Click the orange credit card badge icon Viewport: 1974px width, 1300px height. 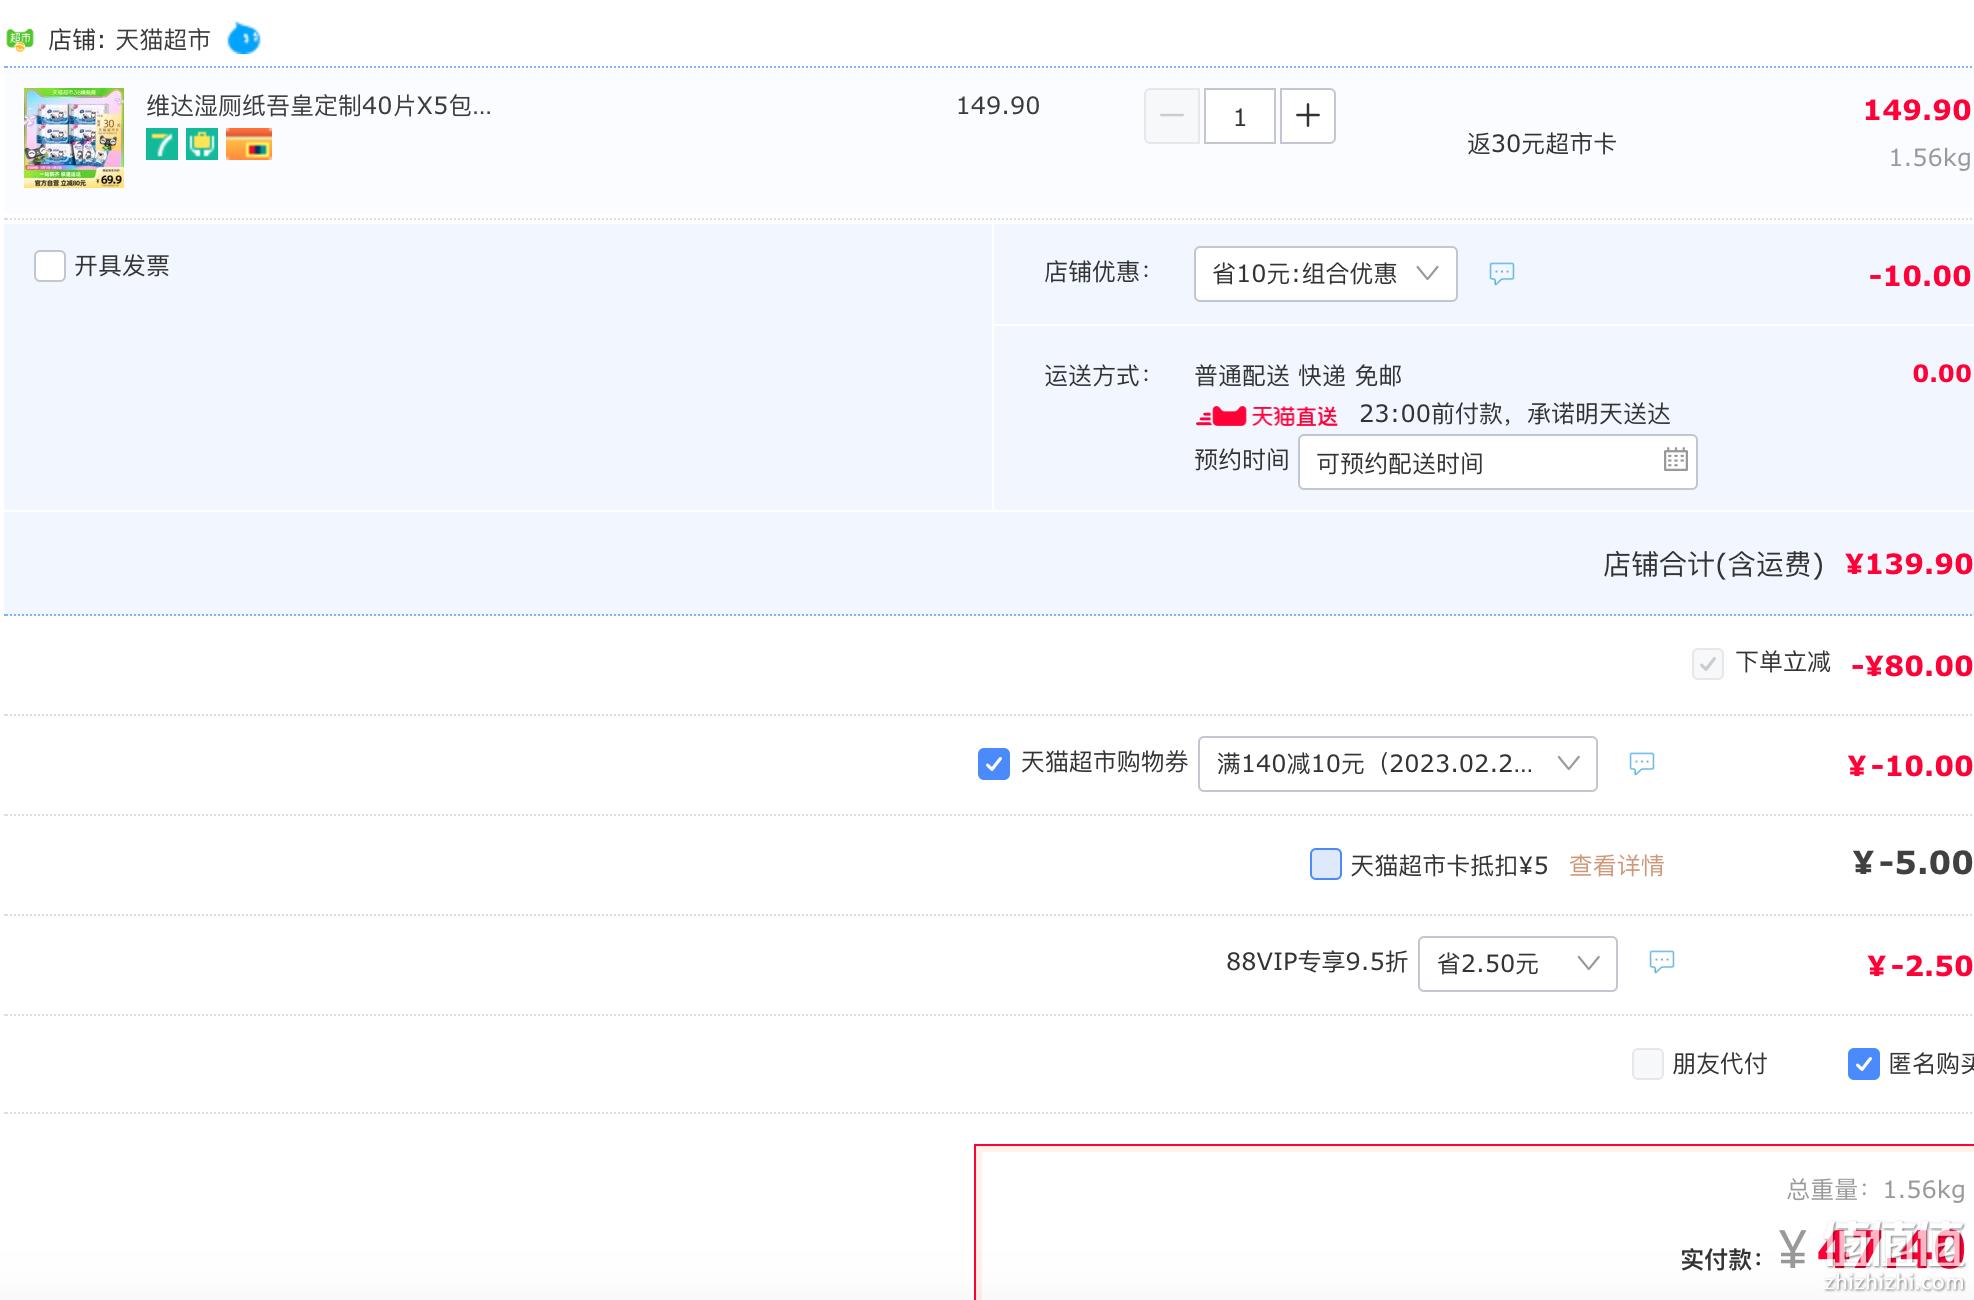pos(249,145)
